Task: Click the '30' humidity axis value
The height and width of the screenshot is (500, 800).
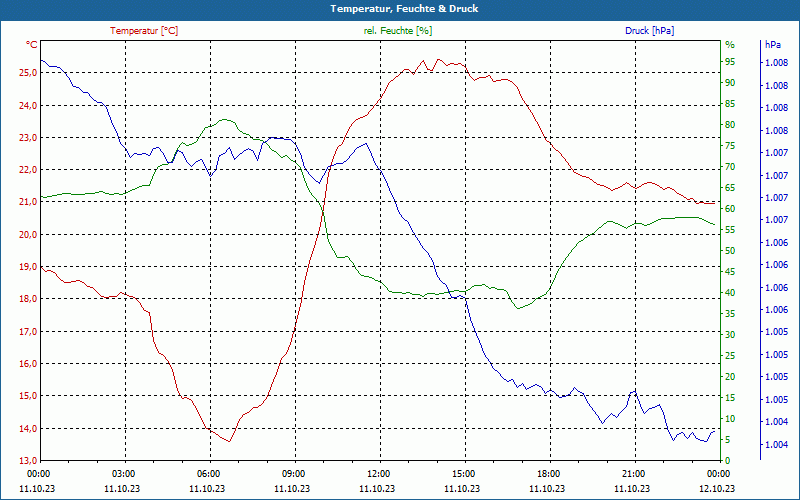Action: coord(730,335)
